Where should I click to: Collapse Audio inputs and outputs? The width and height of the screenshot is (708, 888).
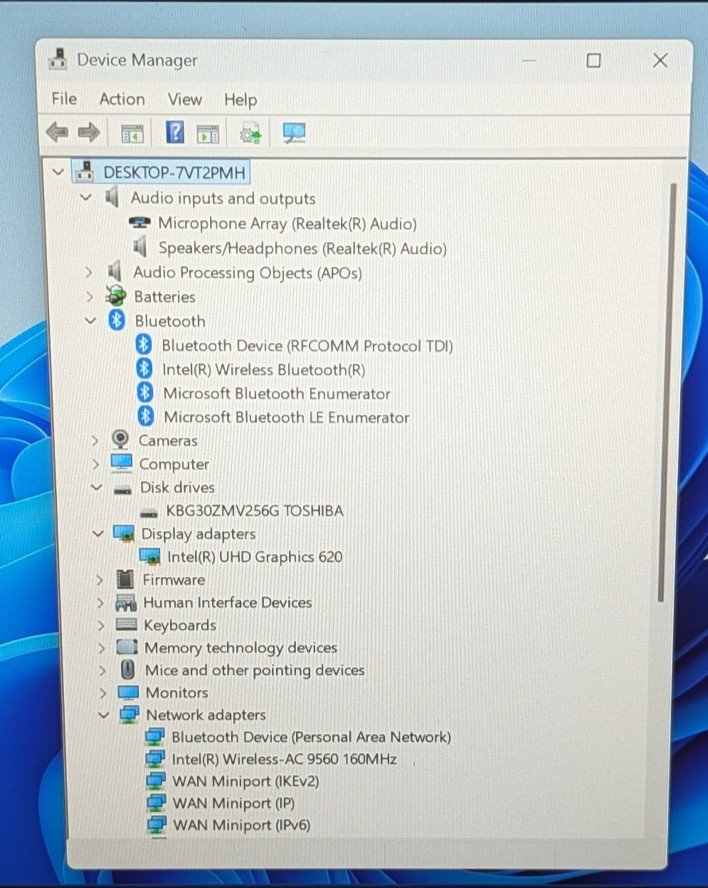point(86,197)
